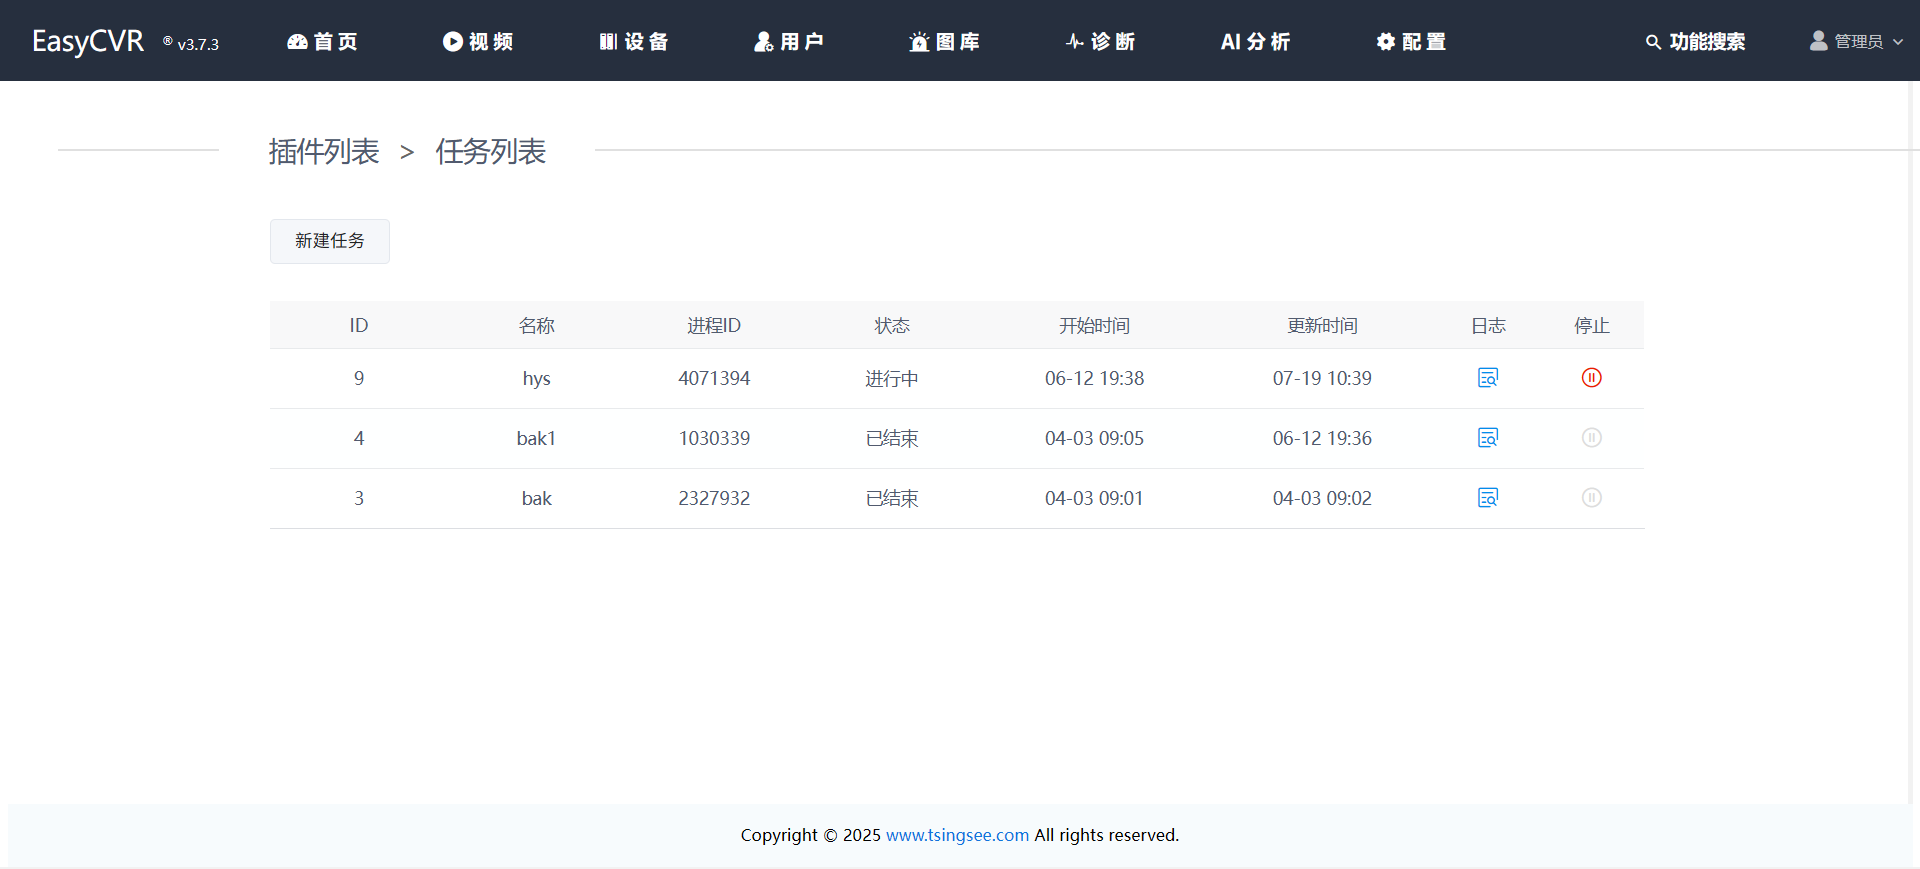The width and height of the screenshot is (1920, 869).
Task: Open the 设备 devices menu
Action: pyautogui.click(x=634, y=42)
